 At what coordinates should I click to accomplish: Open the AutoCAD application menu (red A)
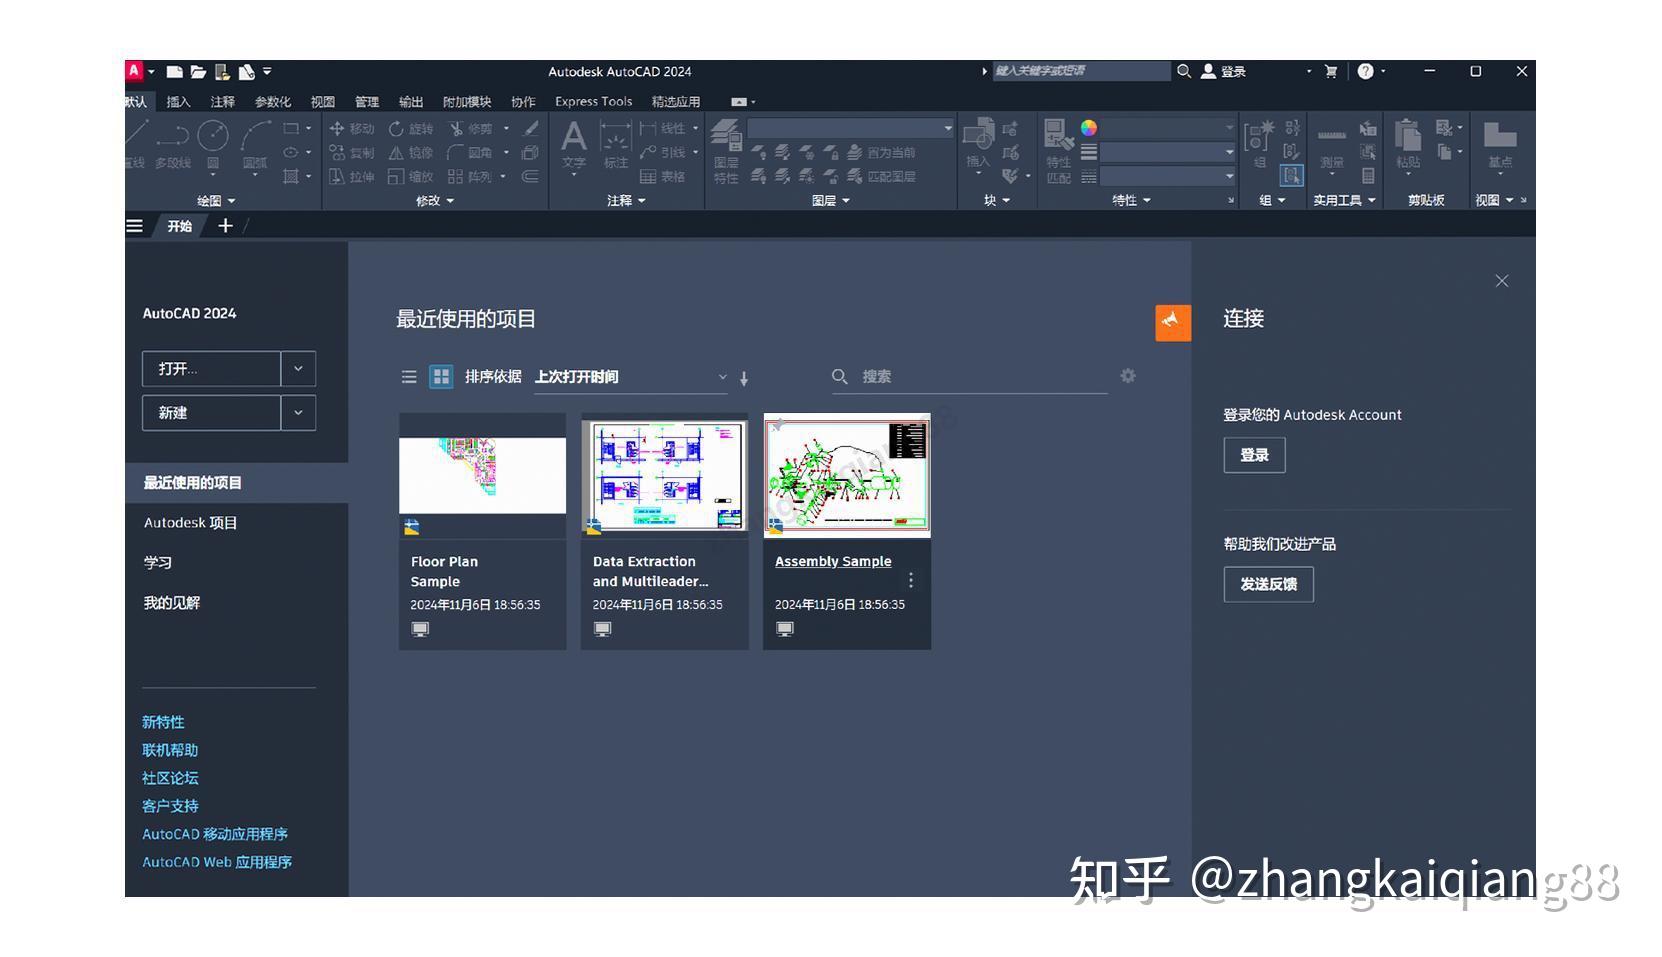click(134, 71)
